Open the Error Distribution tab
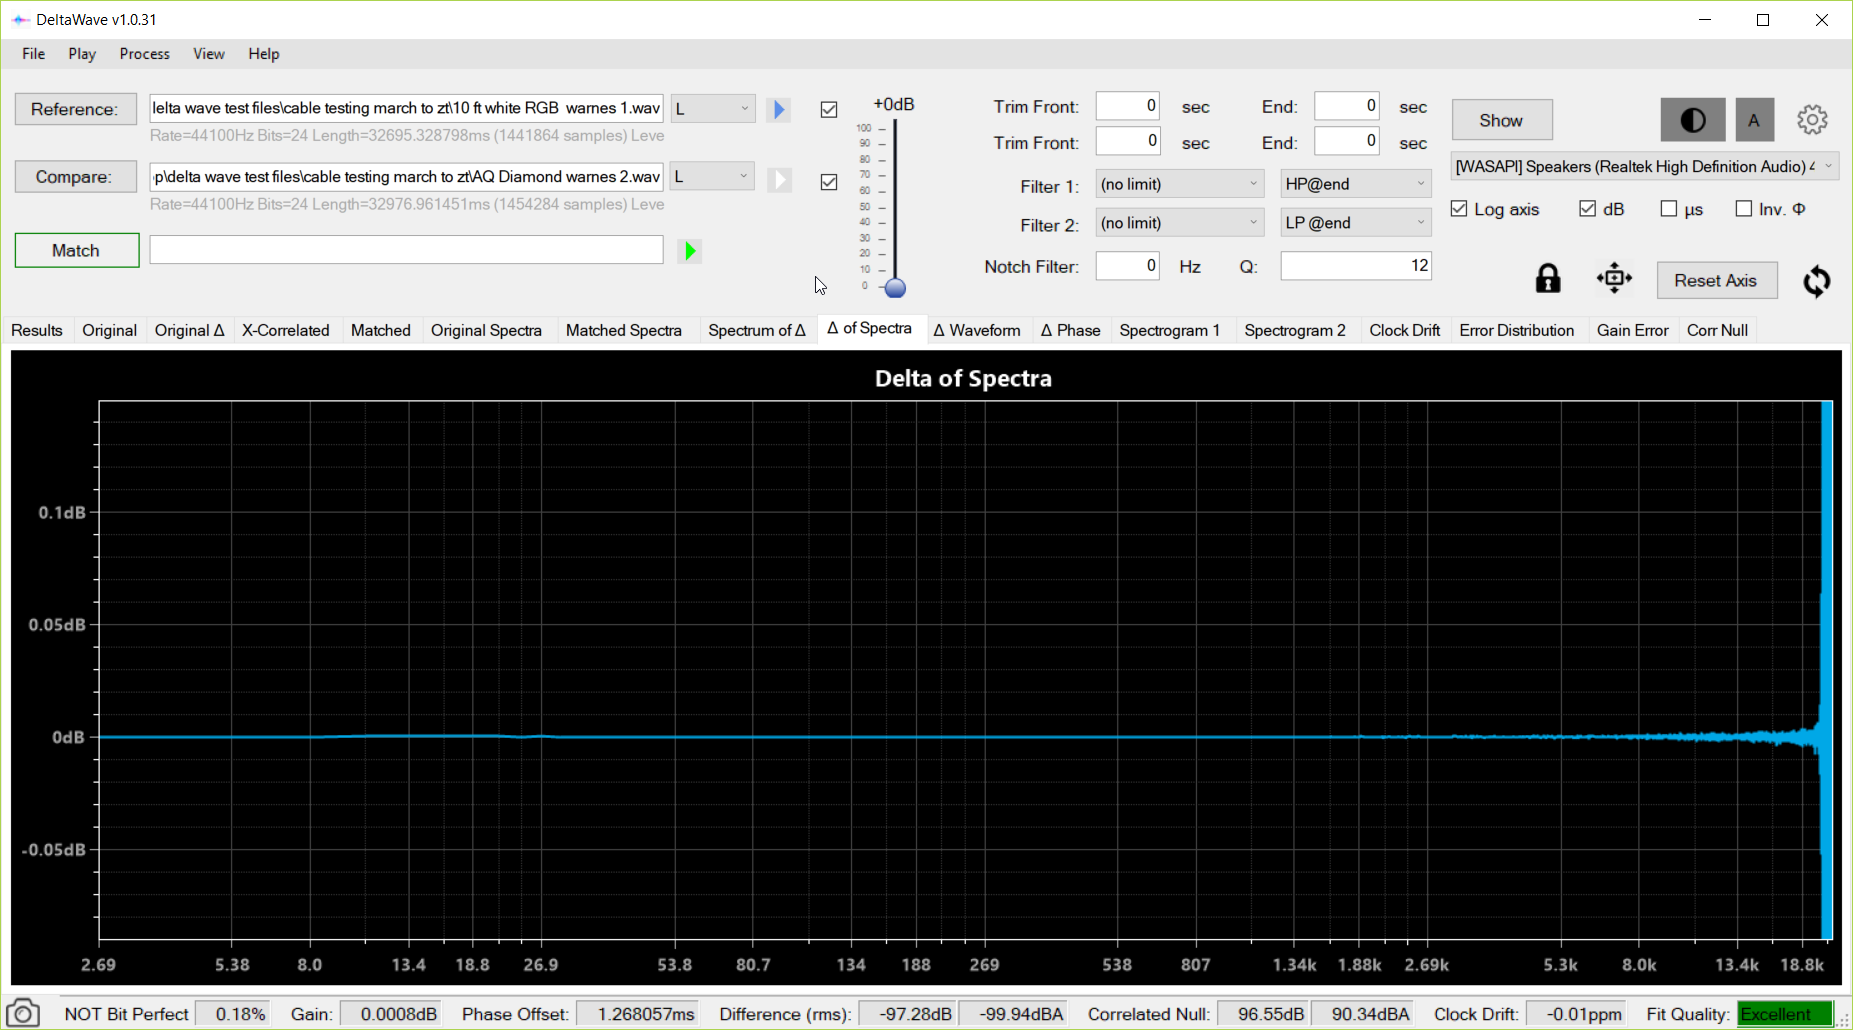Image resolution: width=1853 pixels, height=1030 pixels. [1517, 330]
